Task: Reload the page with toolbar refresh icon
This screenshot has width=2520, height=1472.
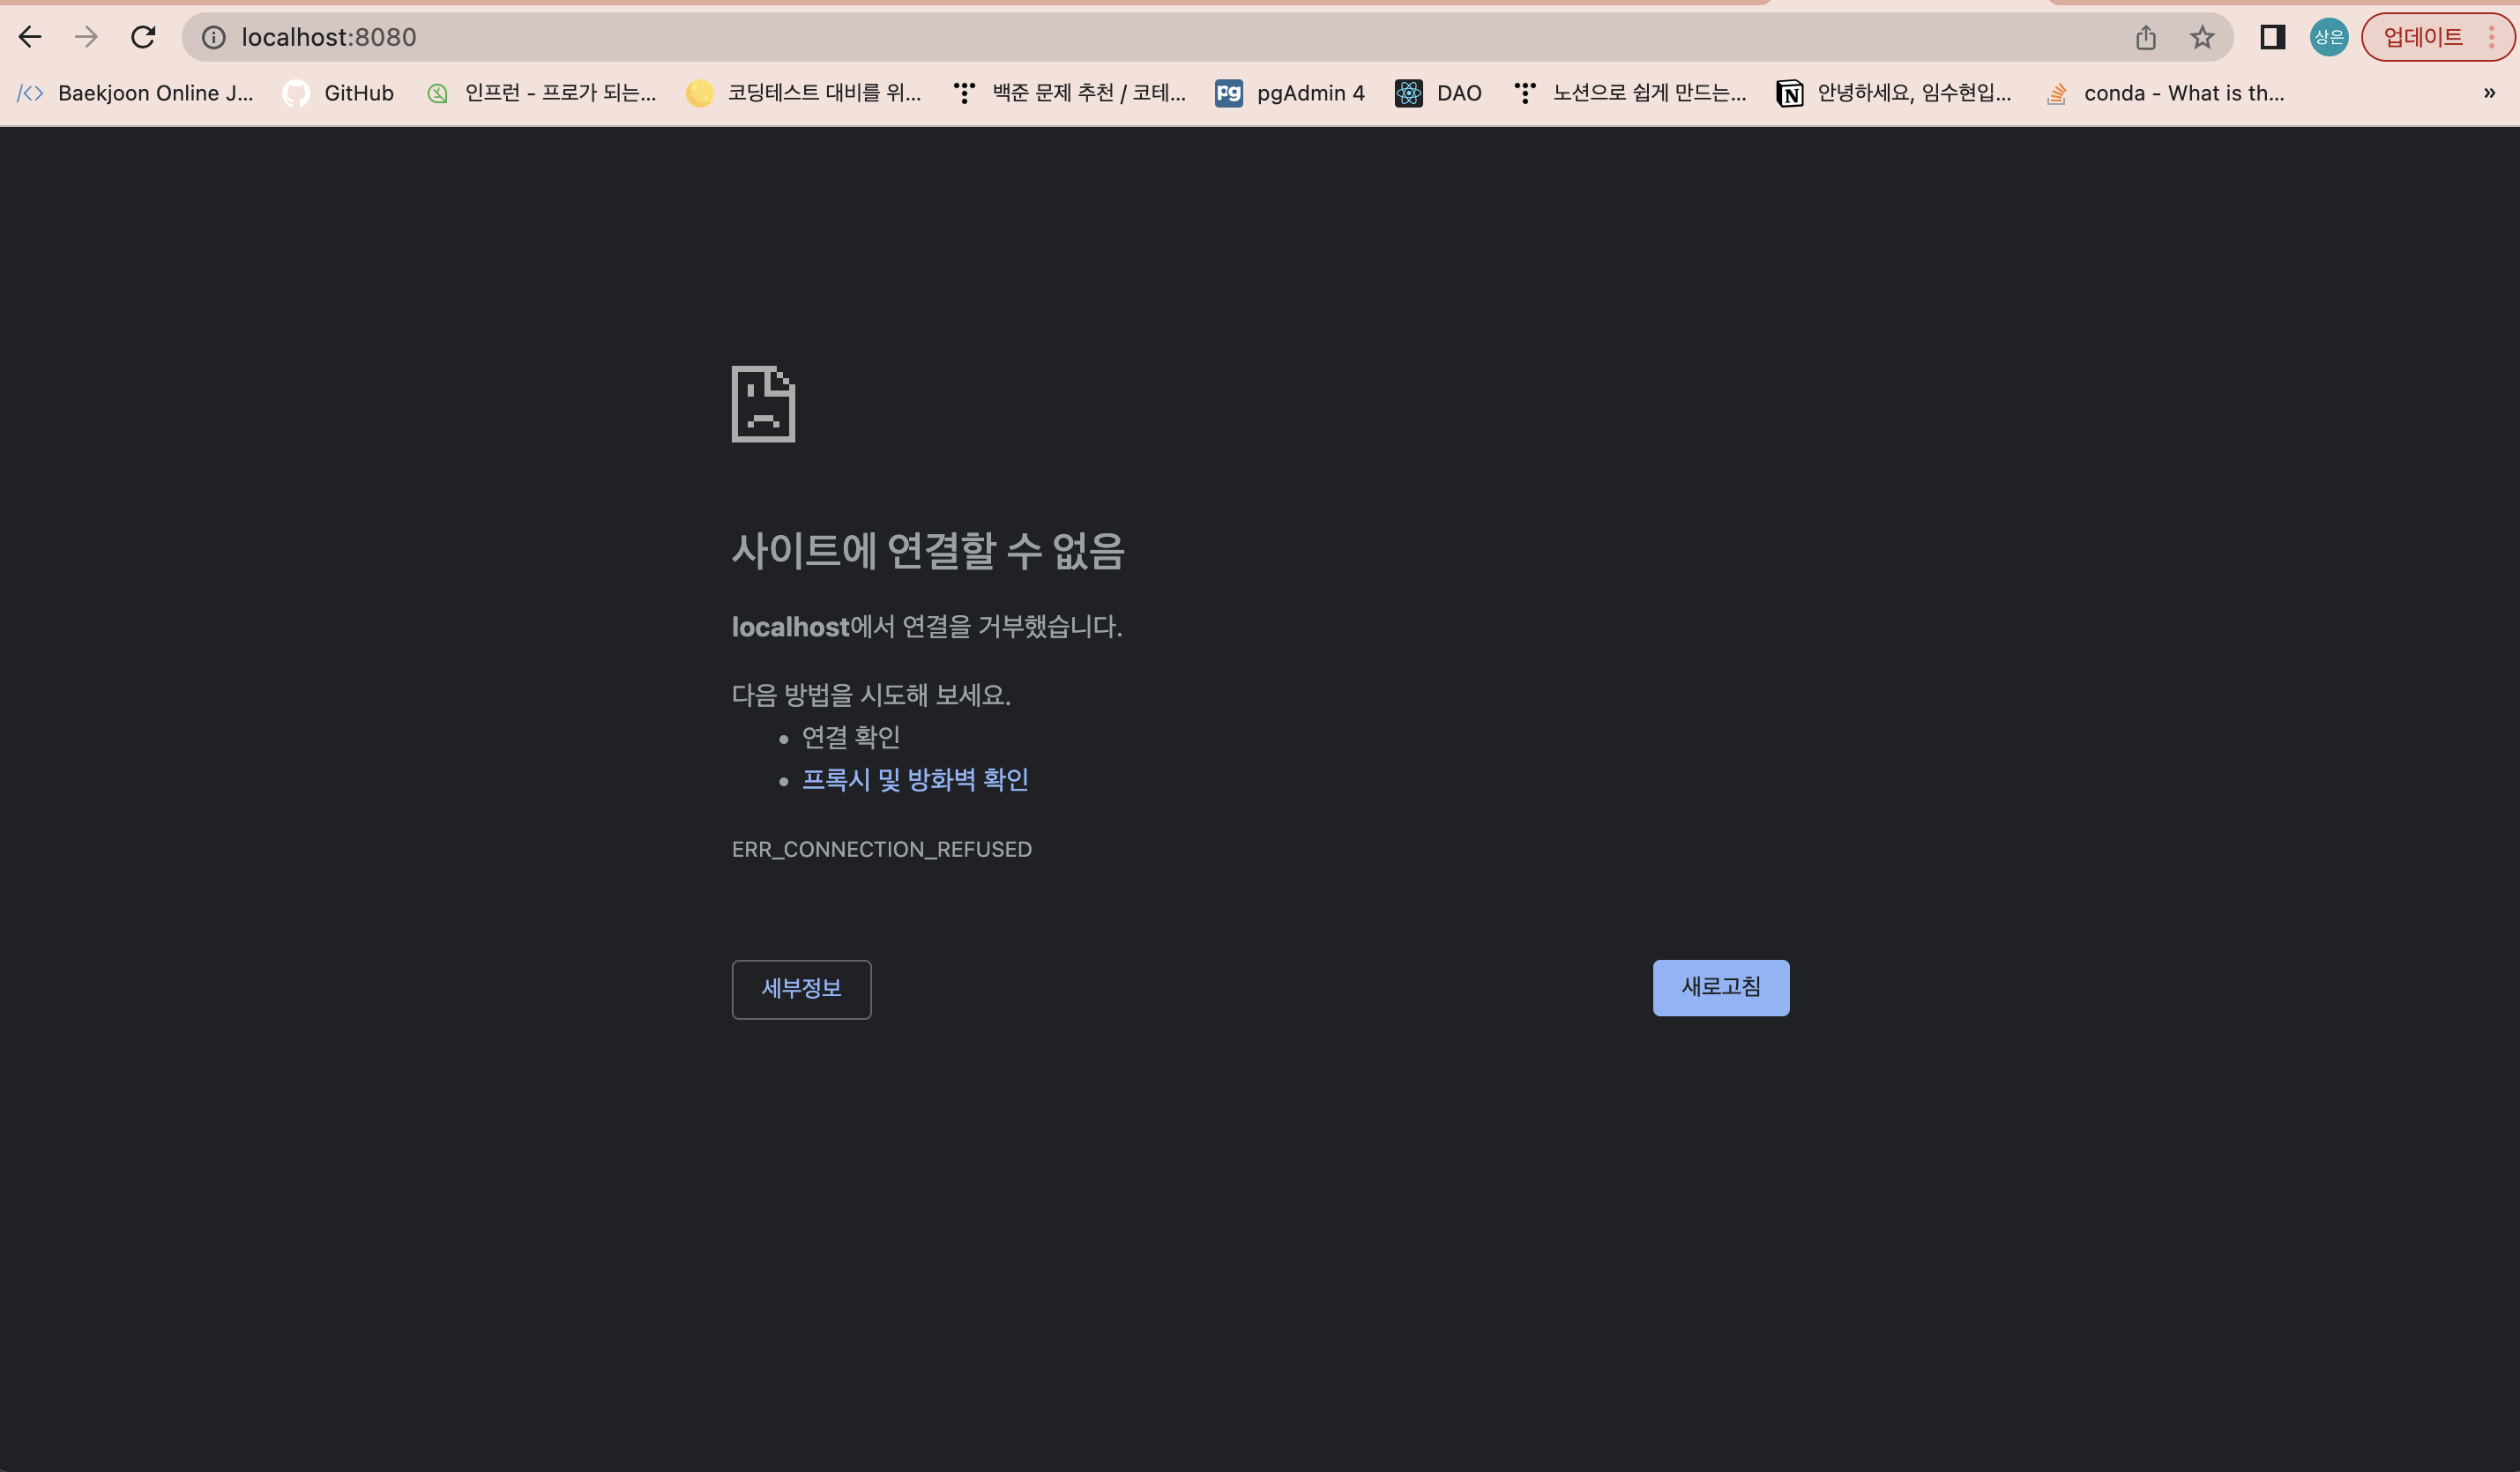Action: (143, 37)
